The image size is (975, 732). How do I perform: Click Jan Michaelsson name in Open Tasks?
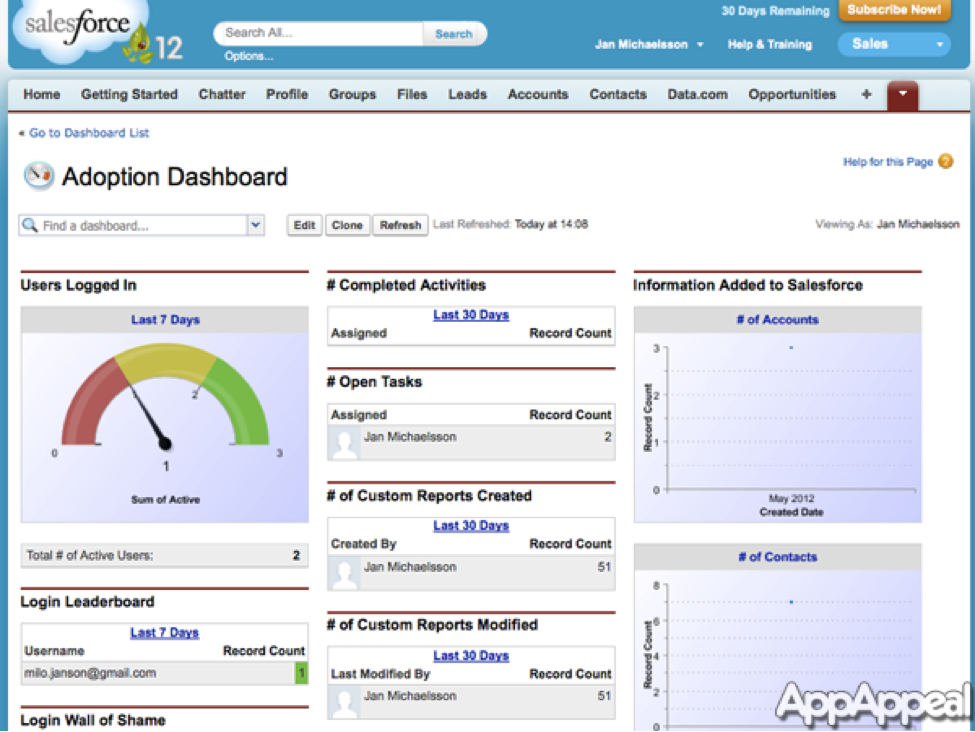410,437
